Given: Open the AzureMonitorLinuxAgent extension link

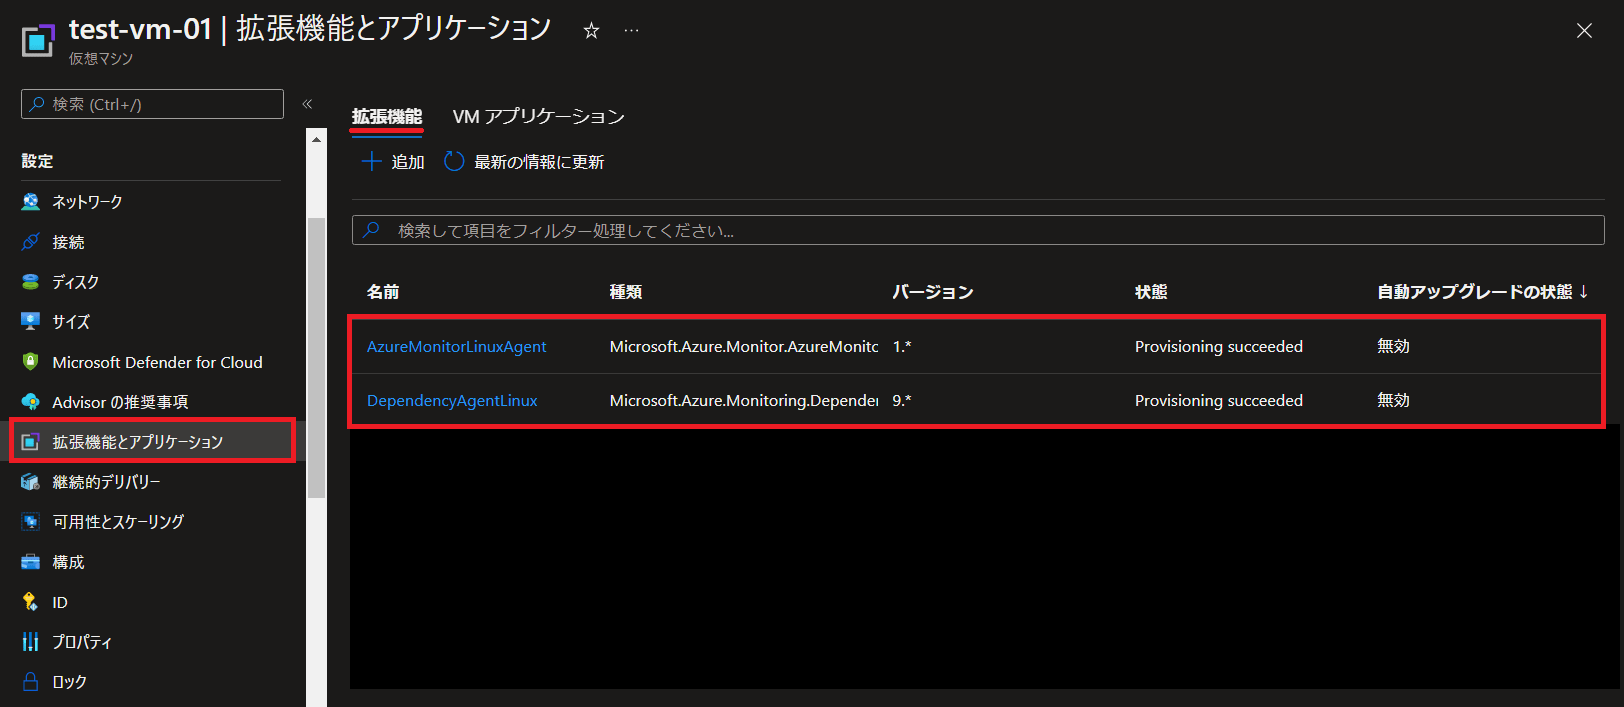Looking at the screenshot, I should (x=456, y=347).
